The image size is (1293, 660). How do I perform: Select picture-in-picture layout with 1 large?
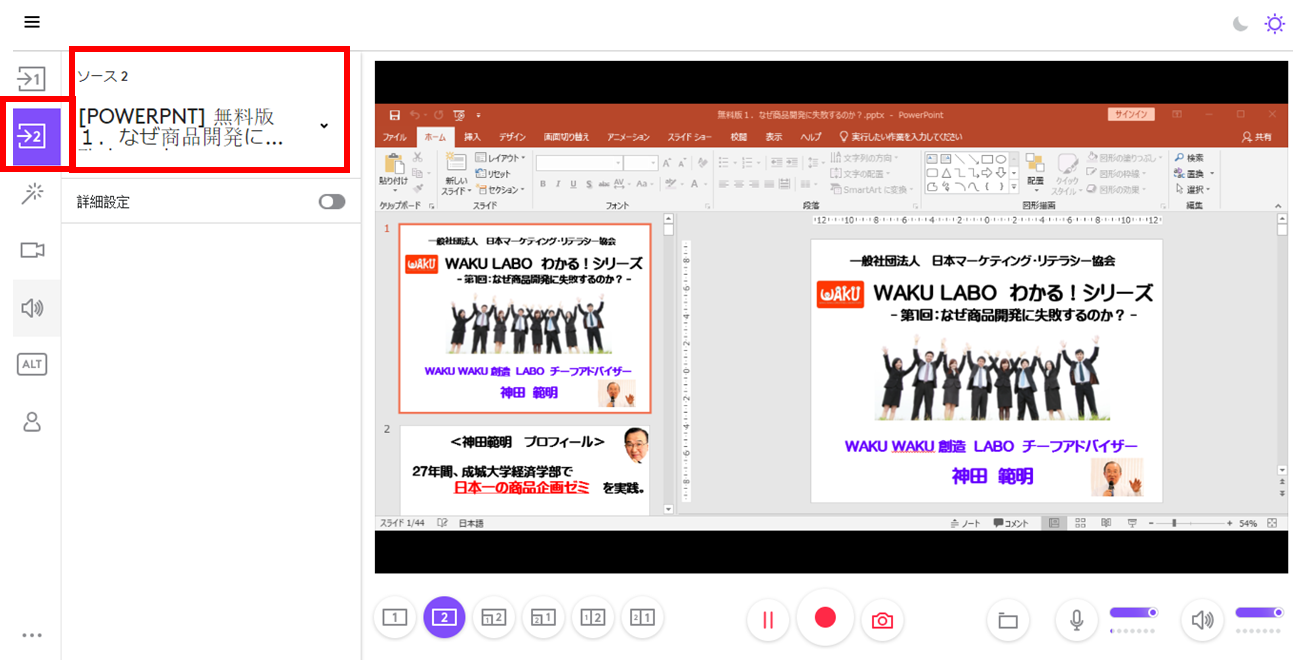[x=543, y=618]
